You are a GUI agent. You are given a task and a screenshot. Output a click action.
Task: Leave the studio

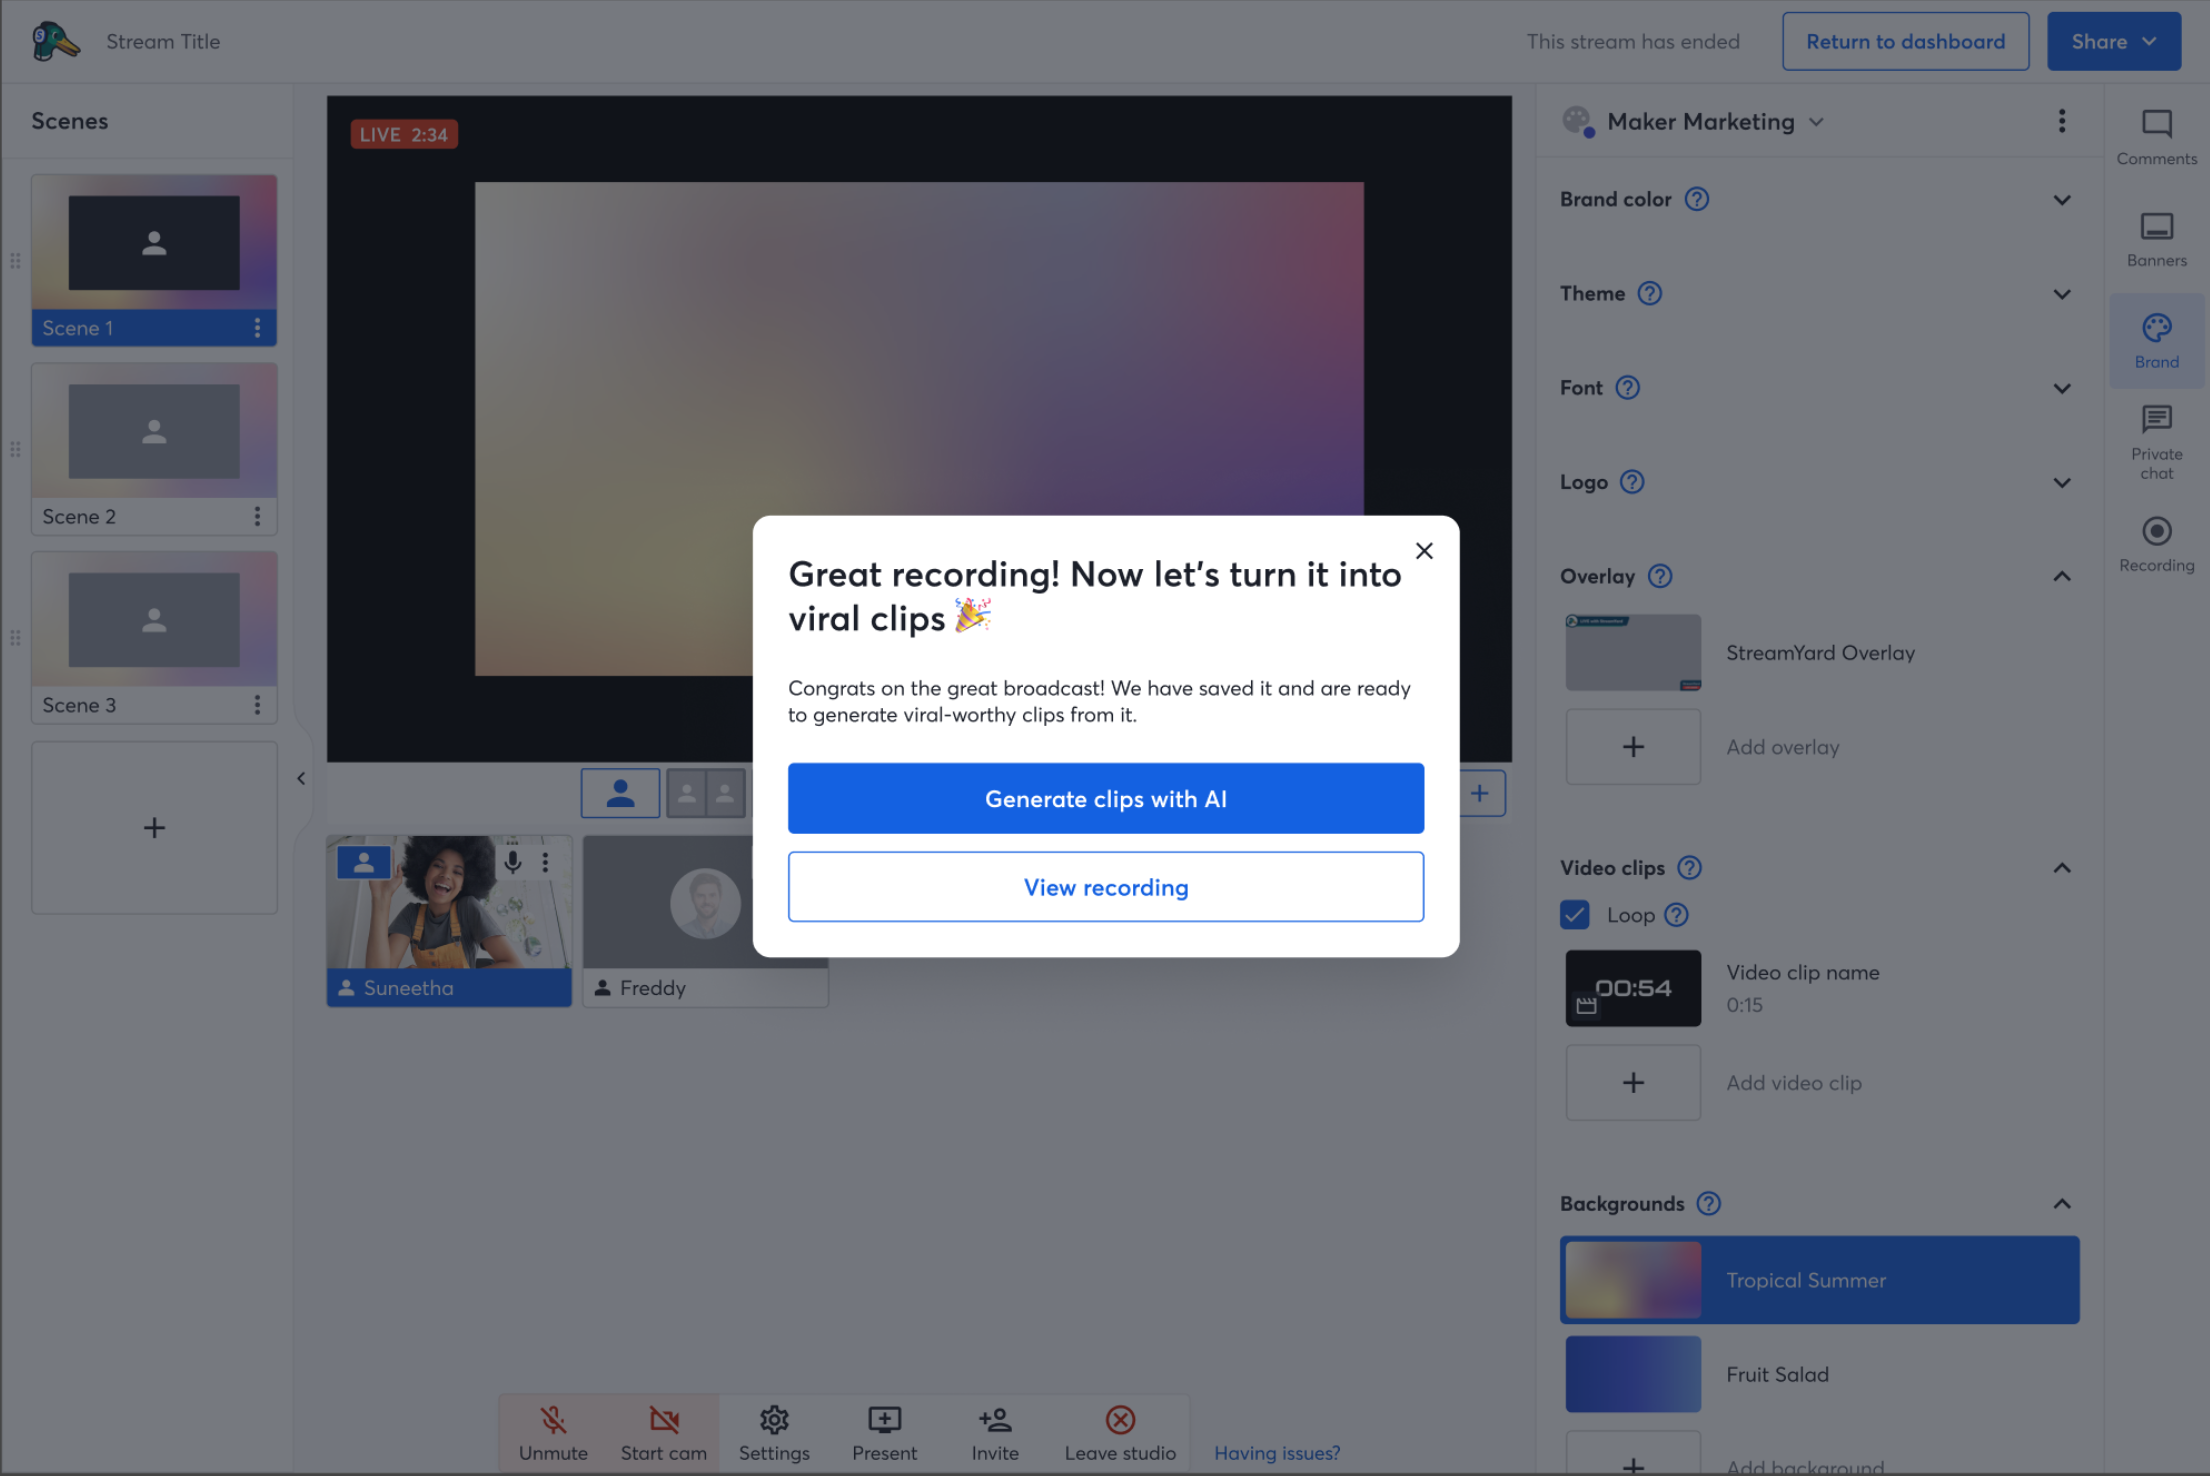pyautogui.click(x=1120, y=1434)
